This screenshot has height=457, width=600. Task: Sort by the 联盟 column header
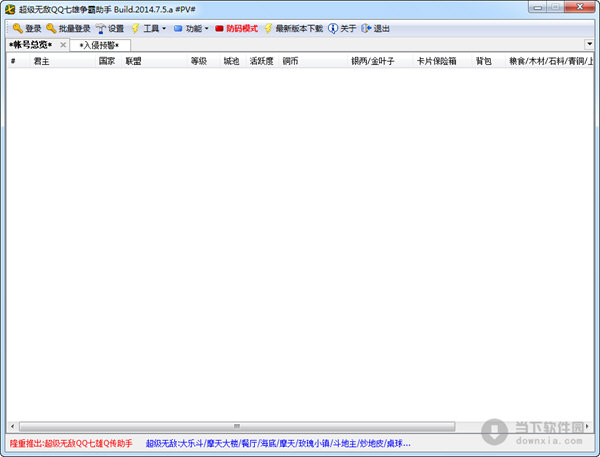pyautogui.click(x=155, y=61)
